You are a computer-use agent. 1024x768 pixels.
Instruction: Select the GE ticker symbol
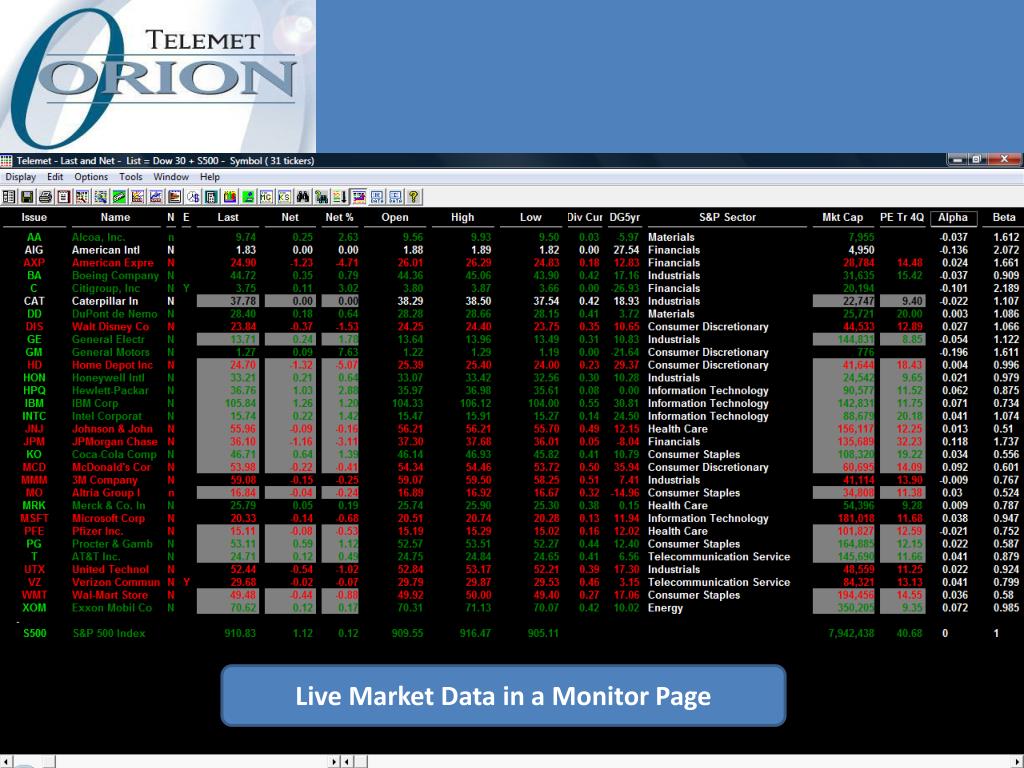pos(34,340)
